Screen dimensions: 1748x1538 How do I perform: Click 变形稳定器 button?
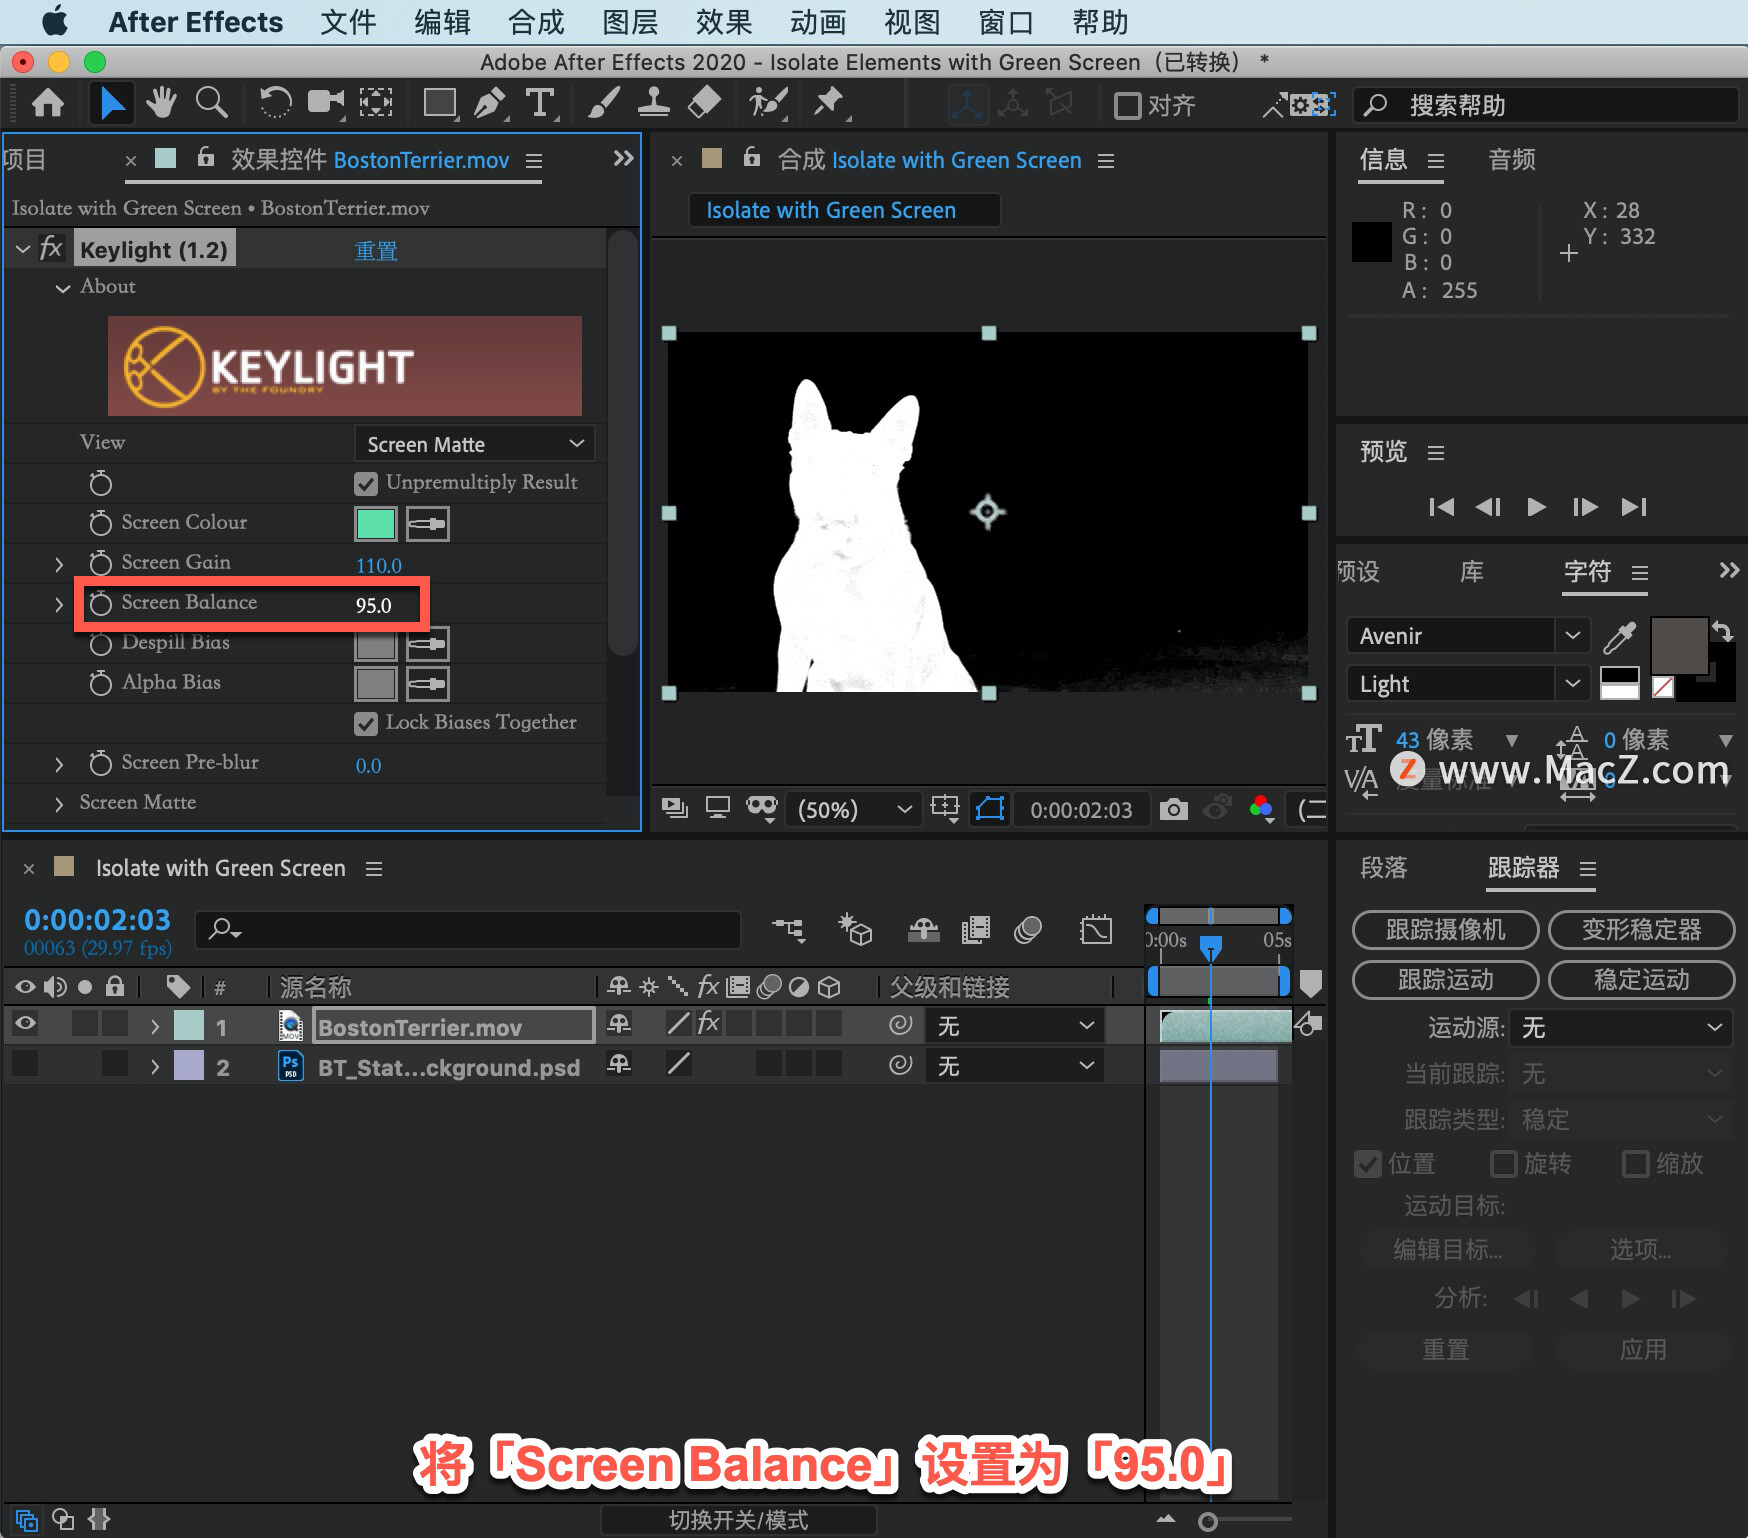(1641, 930)
